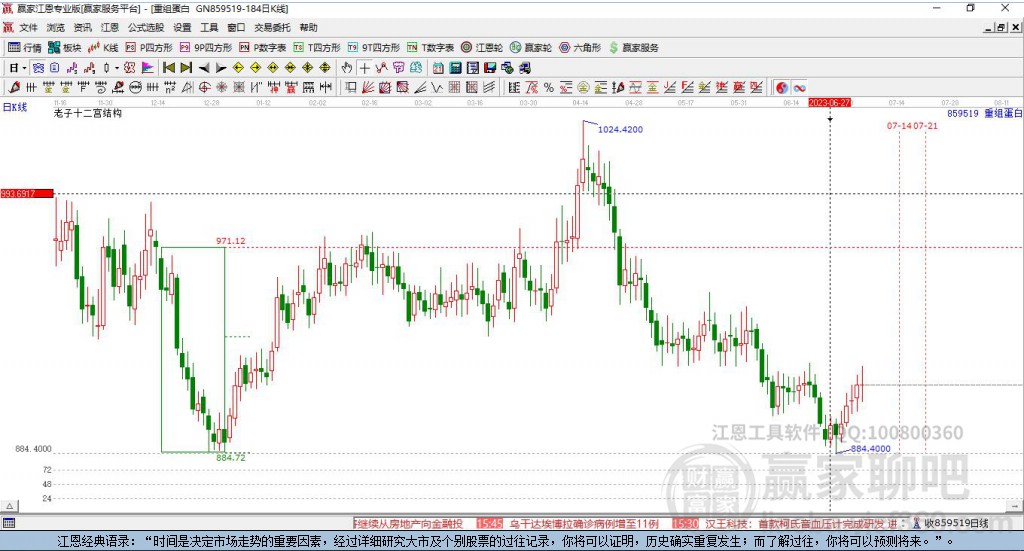This screenshot has height=551, width=1024.
Task: Expand the 日 period dropdown arrow
Action: click(24, 68)
